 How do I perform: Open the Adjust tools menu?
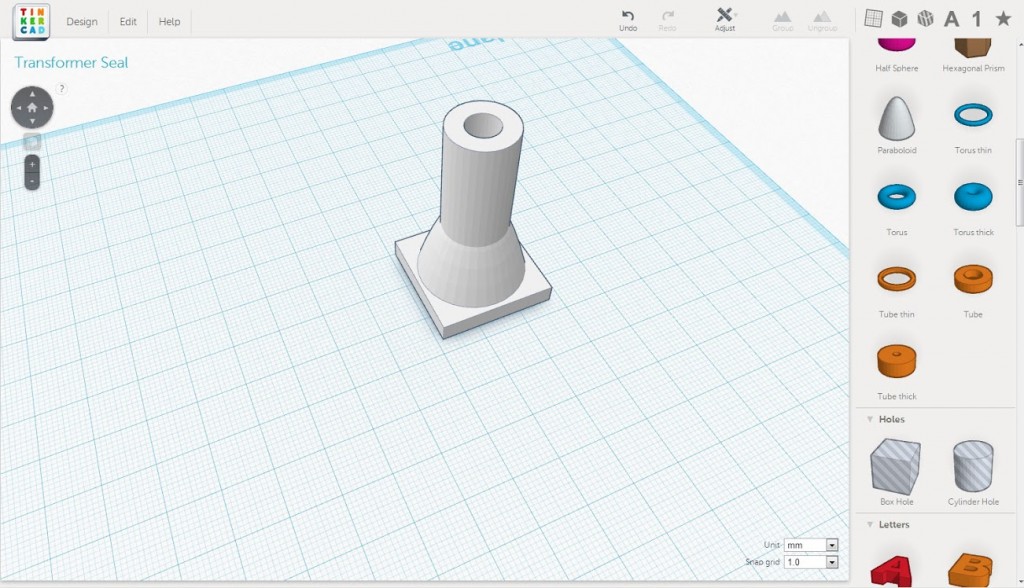pos(725,15)
